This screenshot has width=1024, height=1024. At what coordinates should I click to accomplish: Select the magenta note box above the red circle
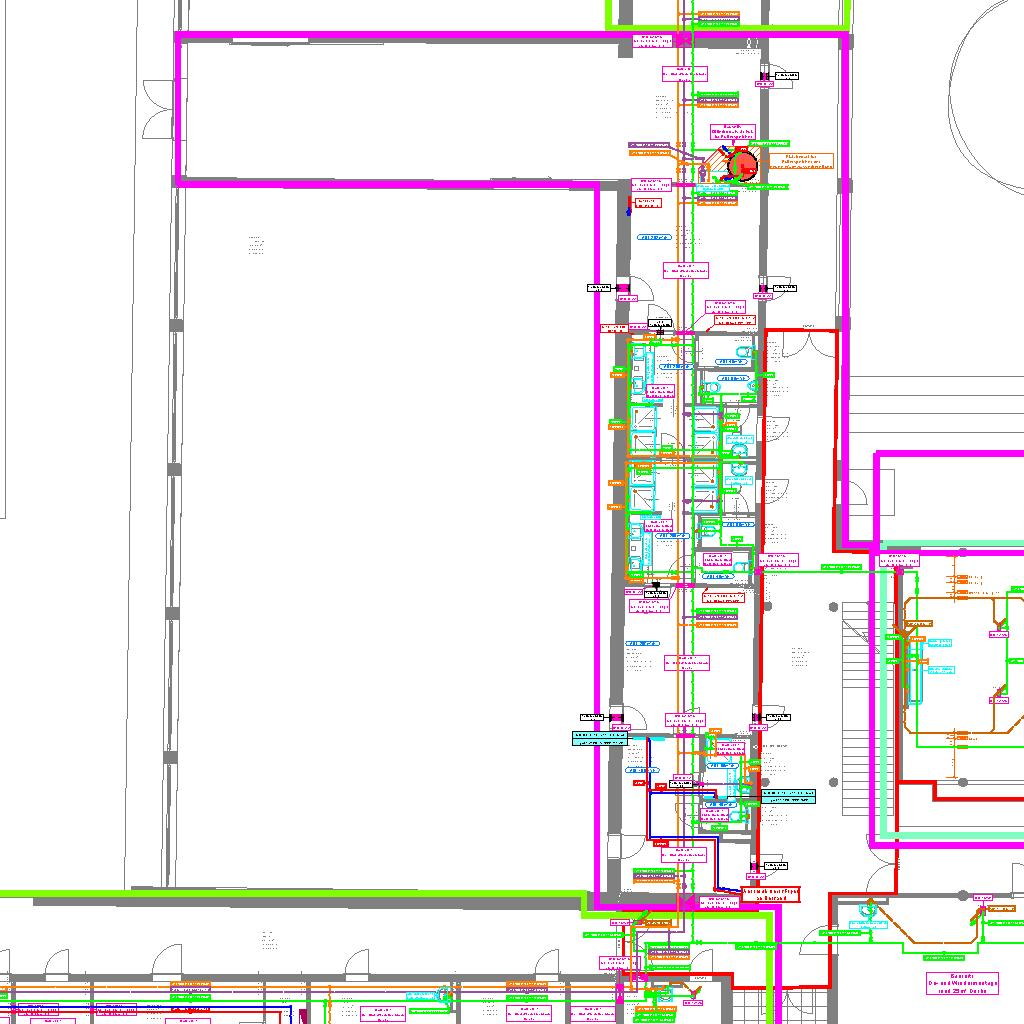(x=732, y=131)
